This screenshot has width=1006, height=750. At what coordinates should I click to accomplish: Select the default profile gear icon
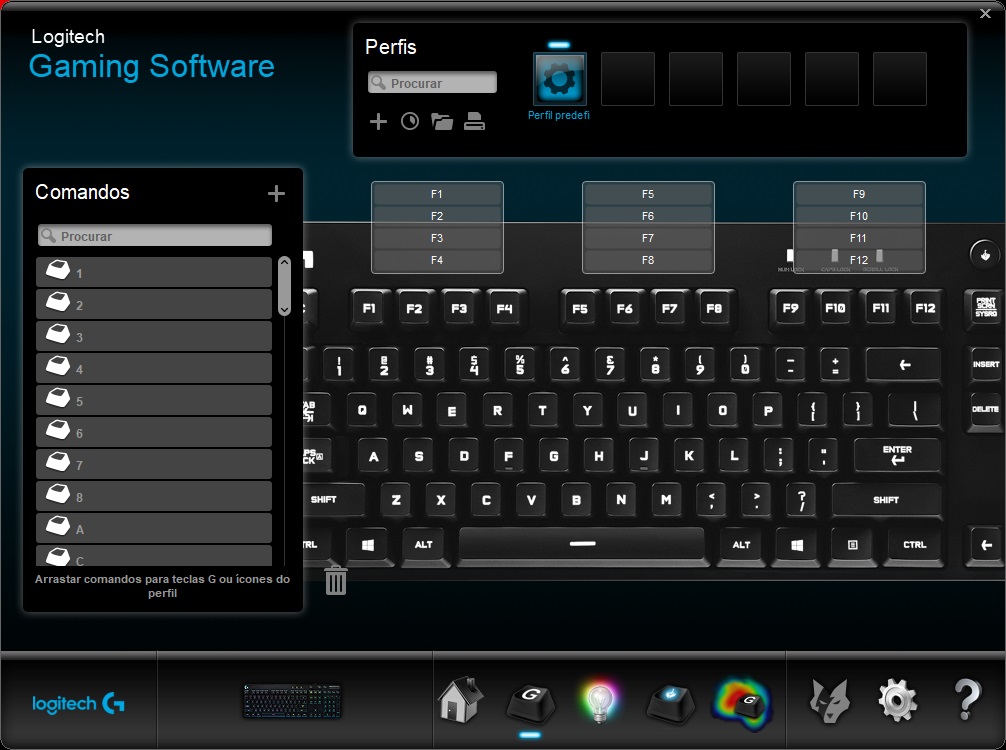coord(559,79)
